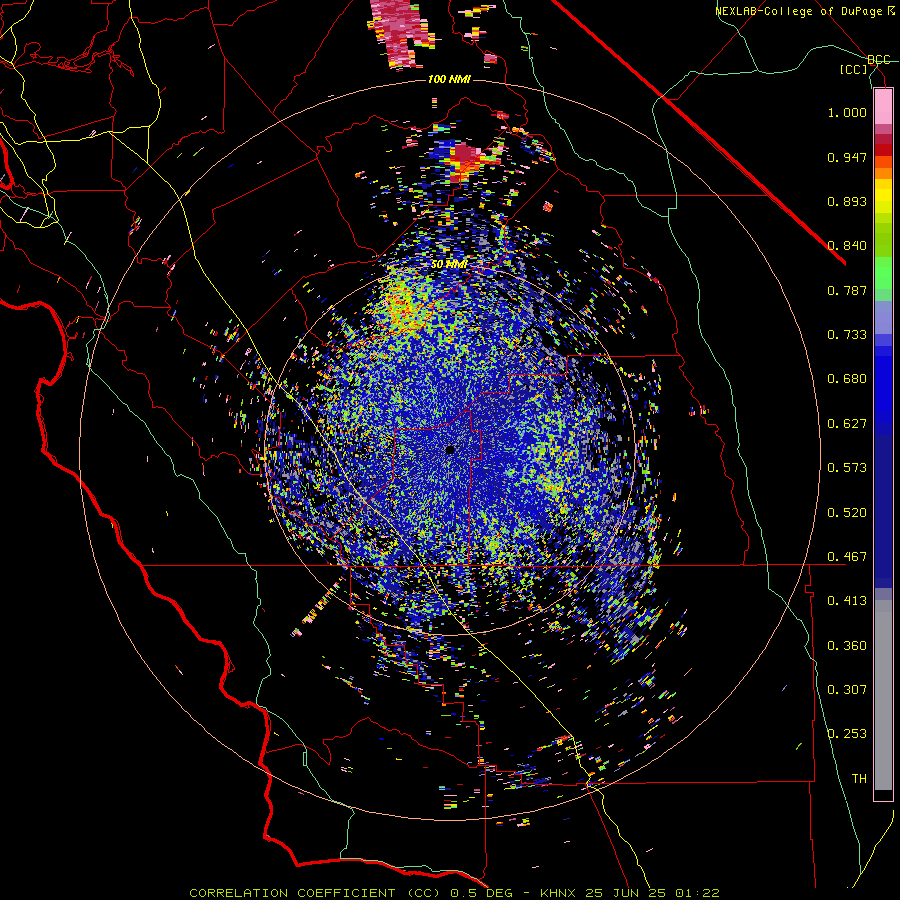The width and height of the screenshot is (900, 900).
Task: Click the 1.000 scale value
Action: pos(847,113)
